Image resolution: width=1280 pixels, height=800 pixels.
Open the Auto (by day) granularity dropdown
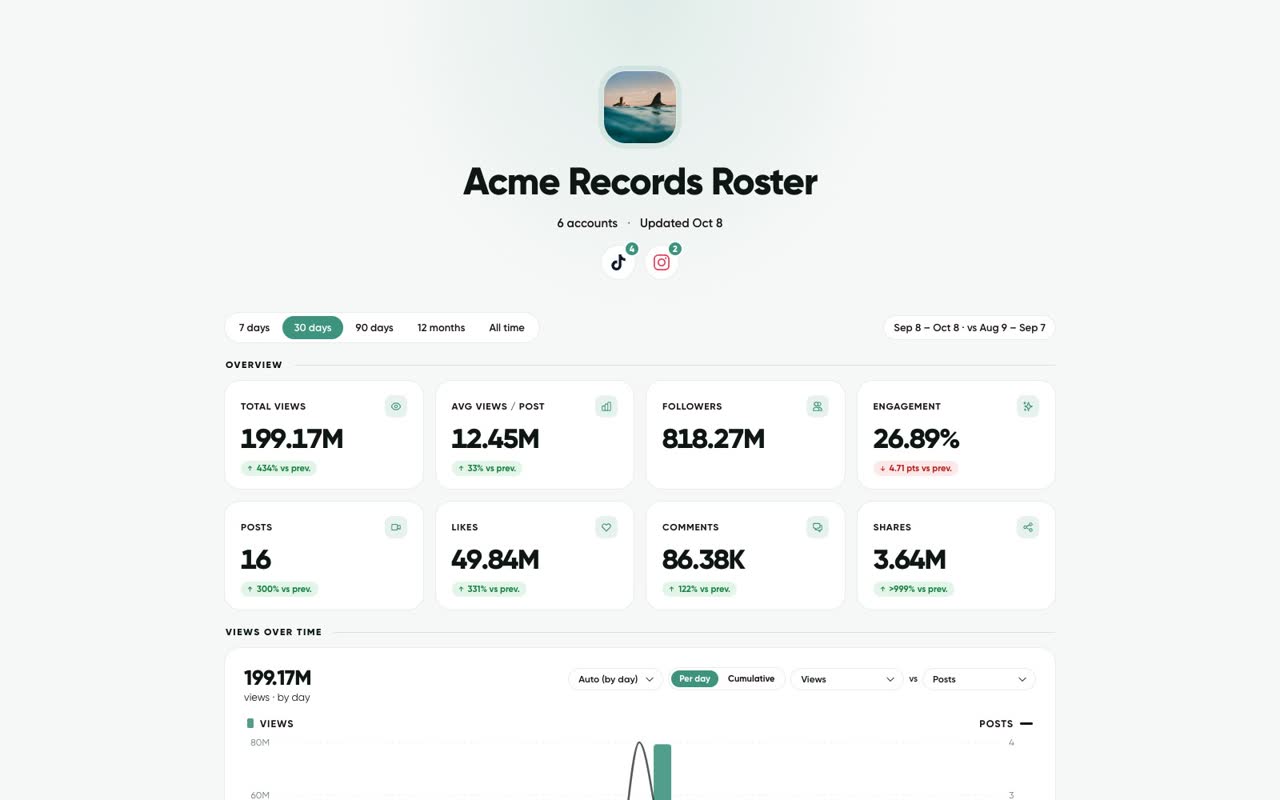[x=615, y=679]
